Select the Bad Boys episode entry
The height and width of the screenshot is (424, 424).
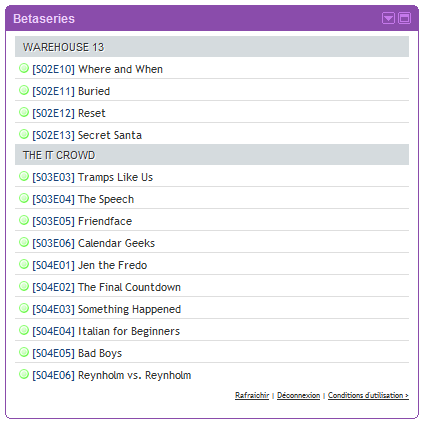[212, 353]
